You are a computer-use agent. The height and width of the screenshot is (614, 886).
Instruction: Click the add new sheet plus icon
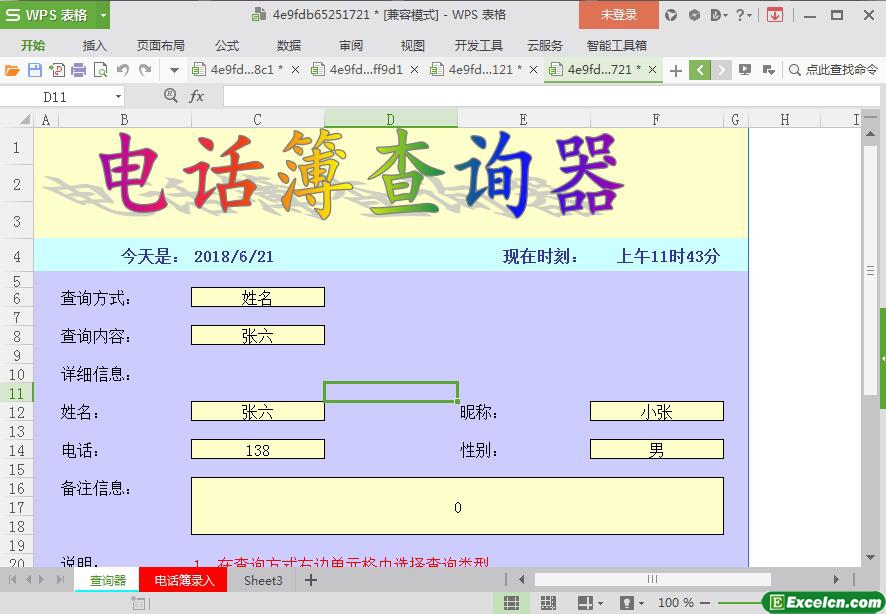311,580
